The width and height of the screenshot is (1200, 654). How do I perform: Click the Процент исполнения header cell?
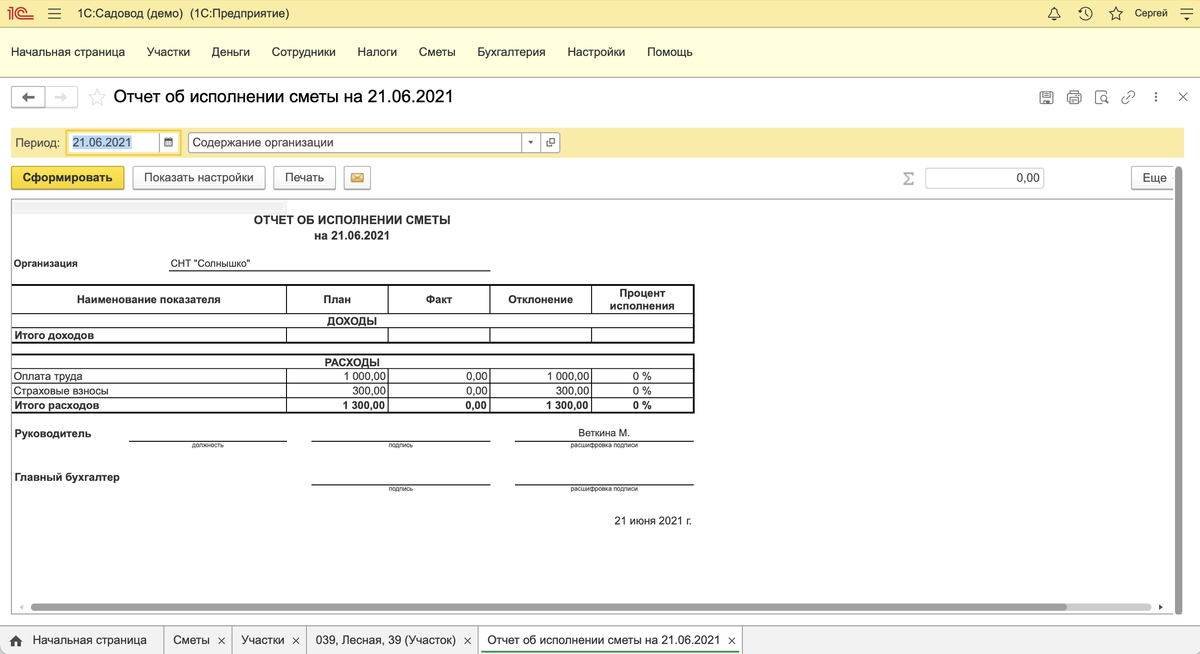(x=642, y=299)
